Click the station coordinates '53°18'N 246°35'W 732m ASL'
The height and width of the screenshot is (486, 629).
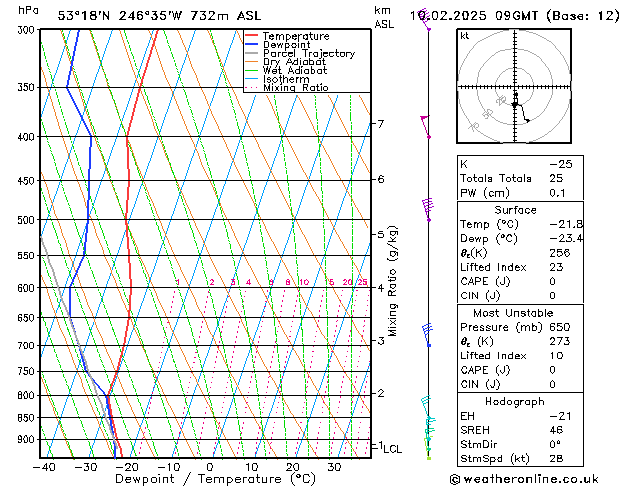pos(159,16)
